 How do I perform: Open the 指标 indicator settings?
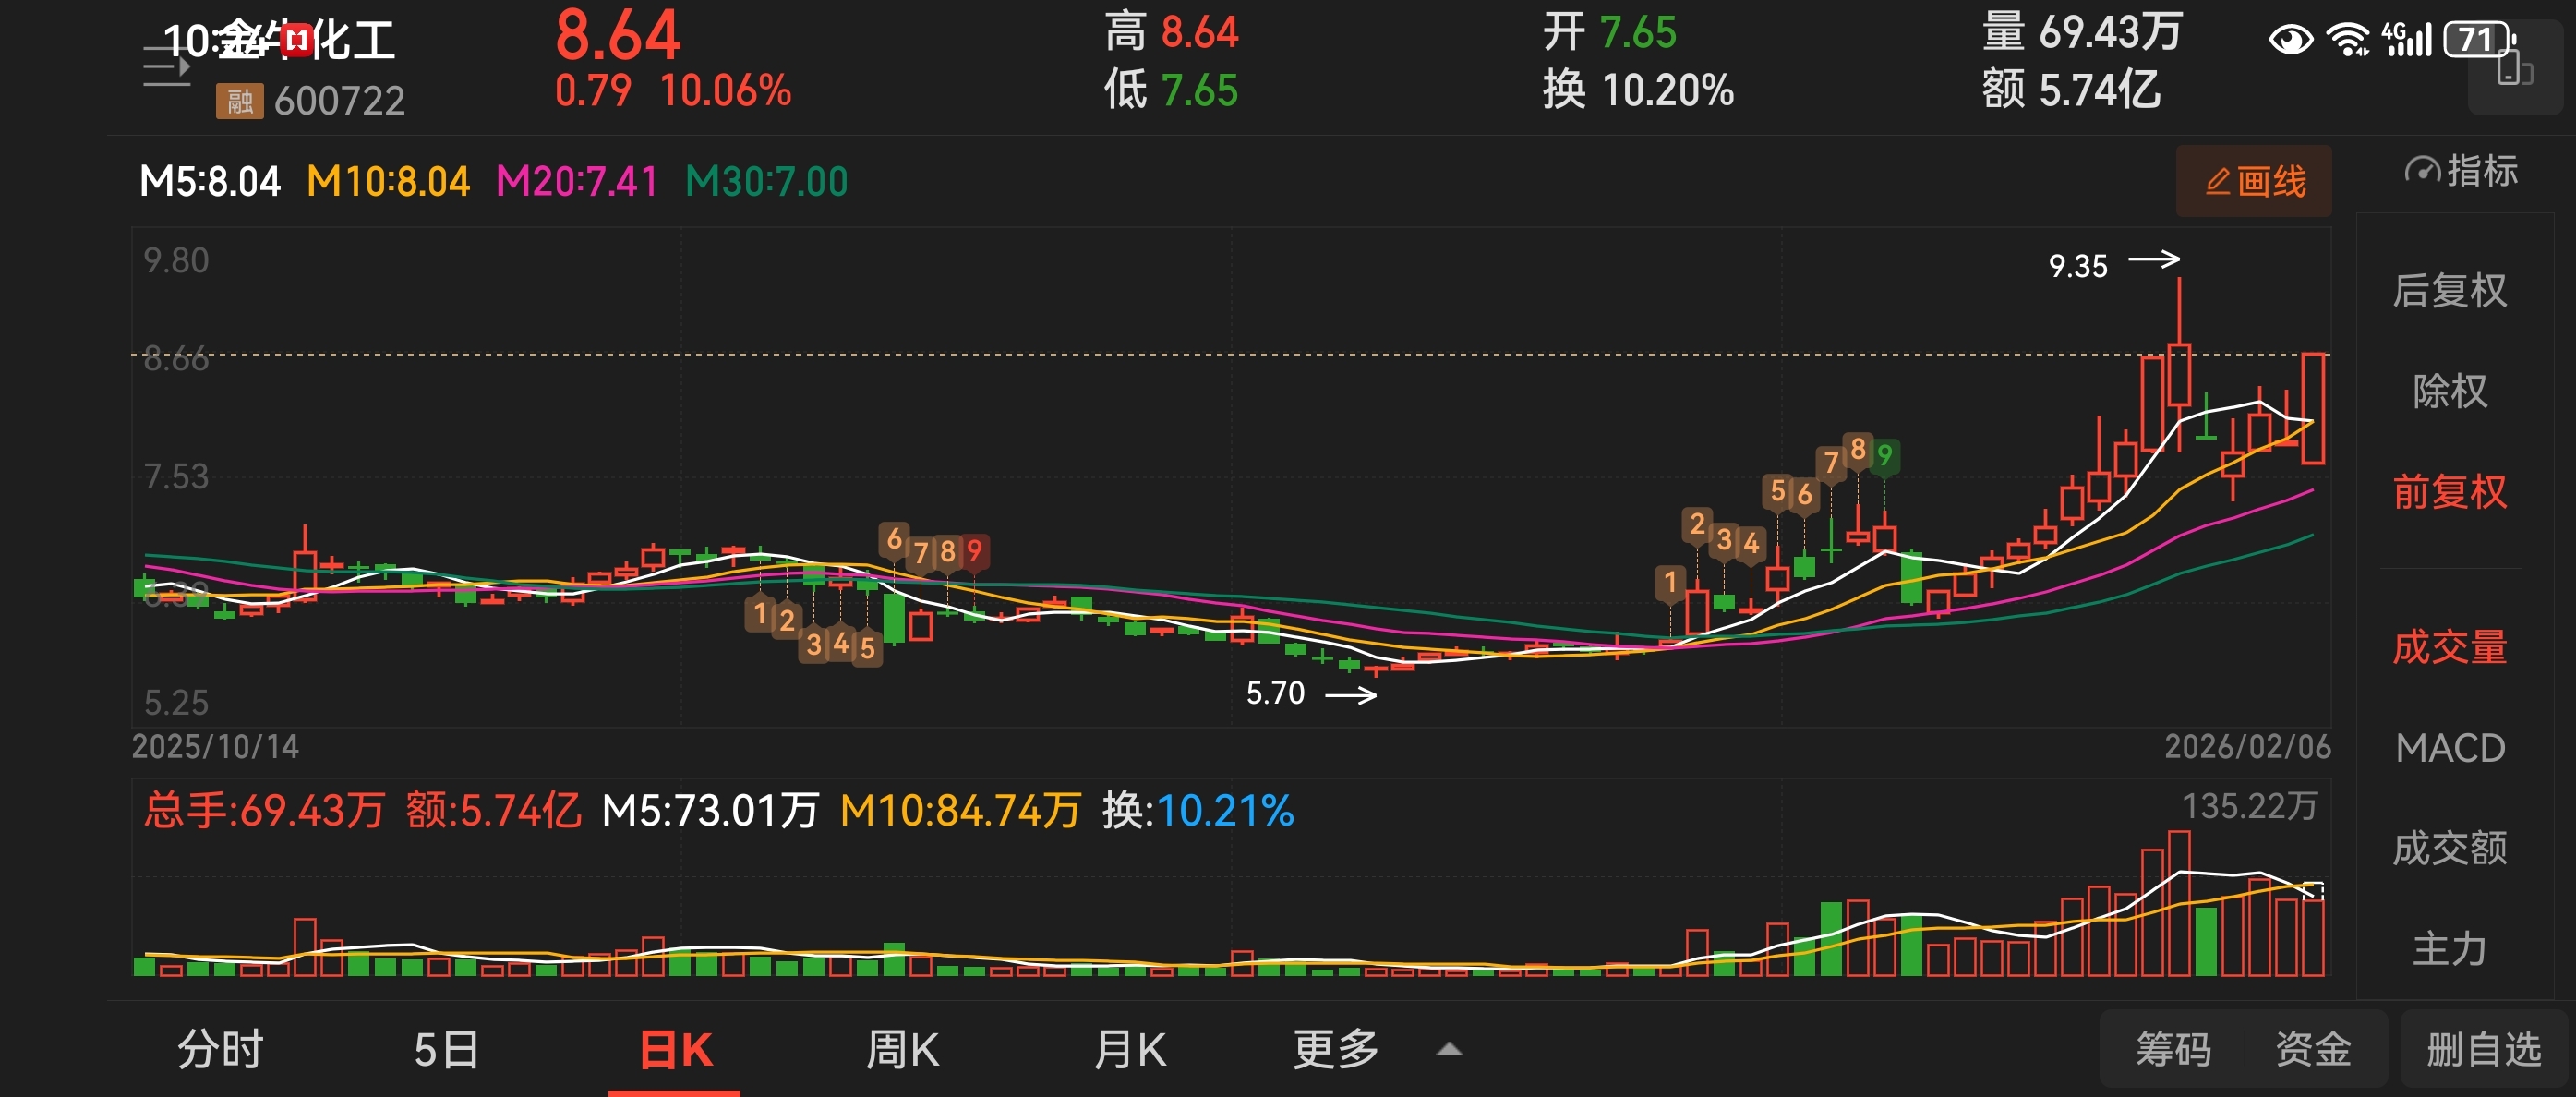point(2462,171)
